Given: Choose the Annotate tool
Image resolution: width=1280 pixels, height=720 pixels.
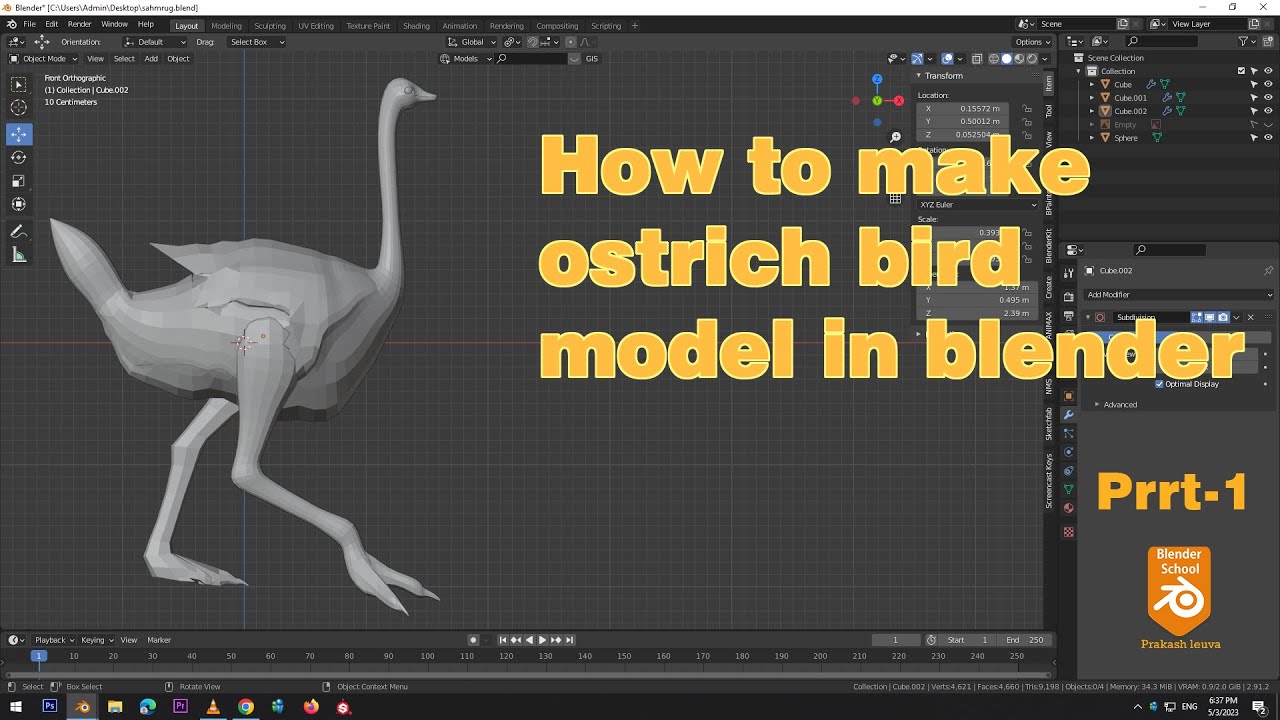Looking at the screenshot, I should click(x=19, y=231).
